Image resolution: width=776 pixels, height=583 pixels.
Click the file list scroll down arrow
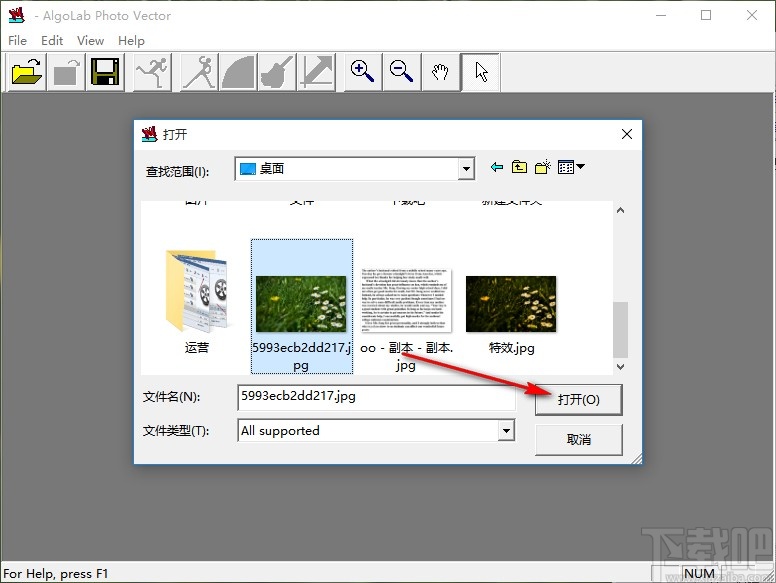[620, 367]
